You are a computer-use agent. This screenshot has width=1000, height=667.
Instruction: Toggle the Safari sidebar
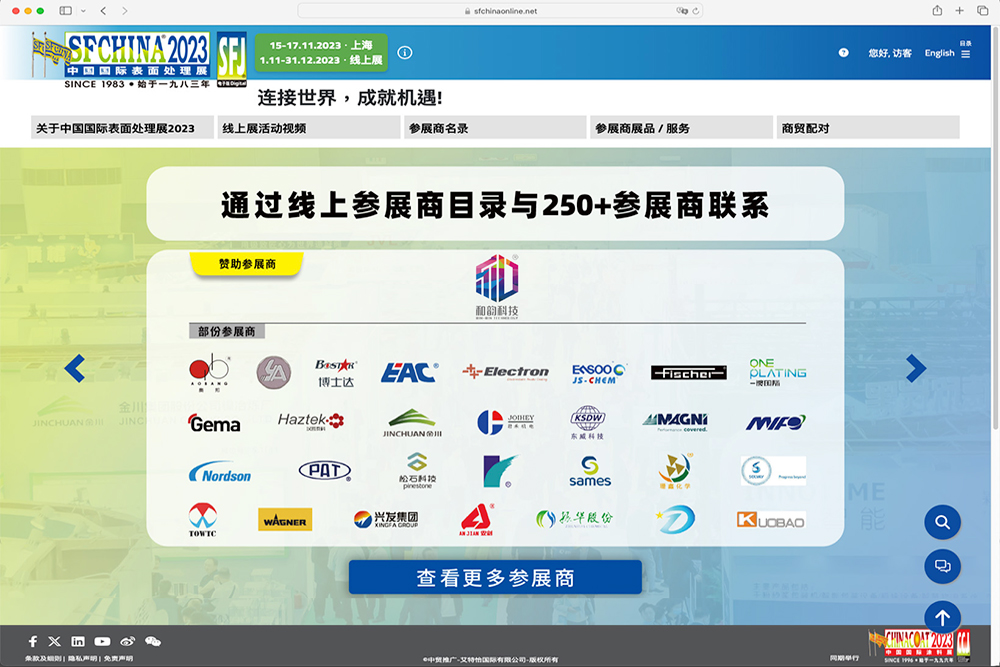point(65,11)
